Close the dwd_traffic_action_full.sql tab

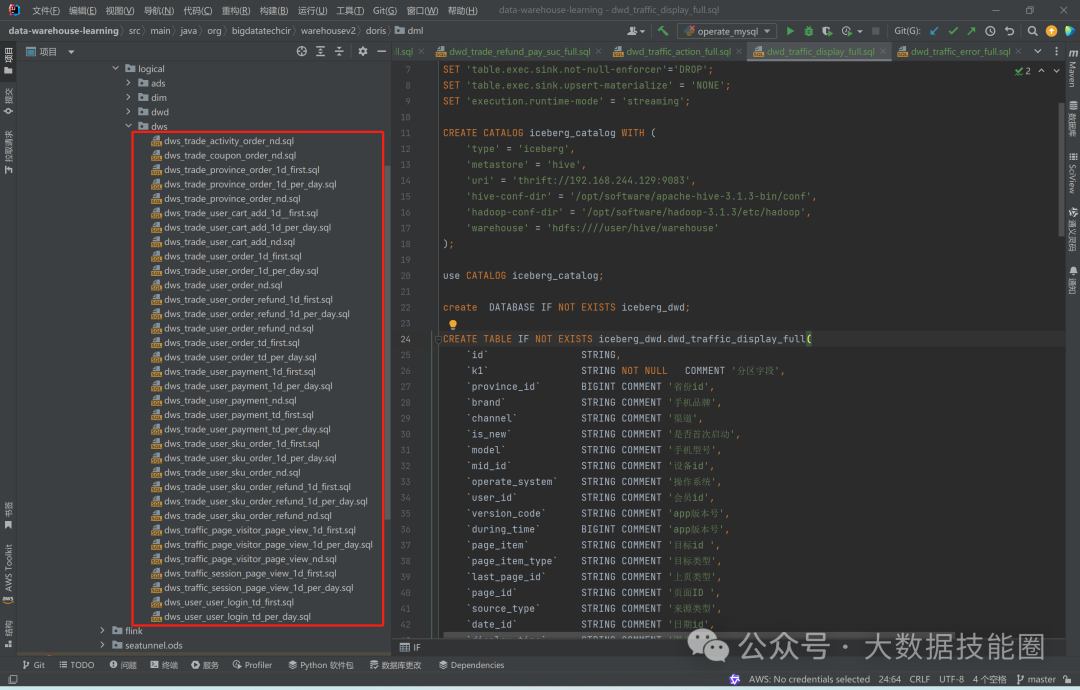point(740,51)
